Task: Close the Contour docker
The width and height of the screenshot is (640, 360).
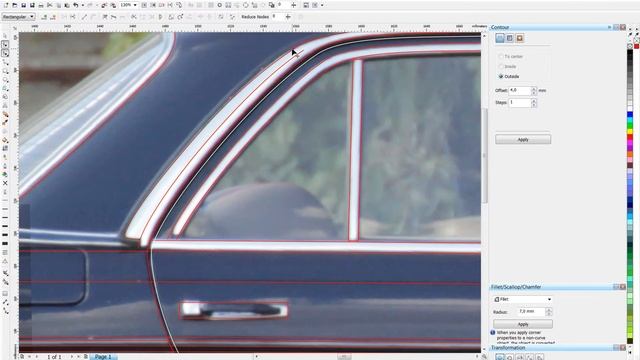Action: point(623,27)
